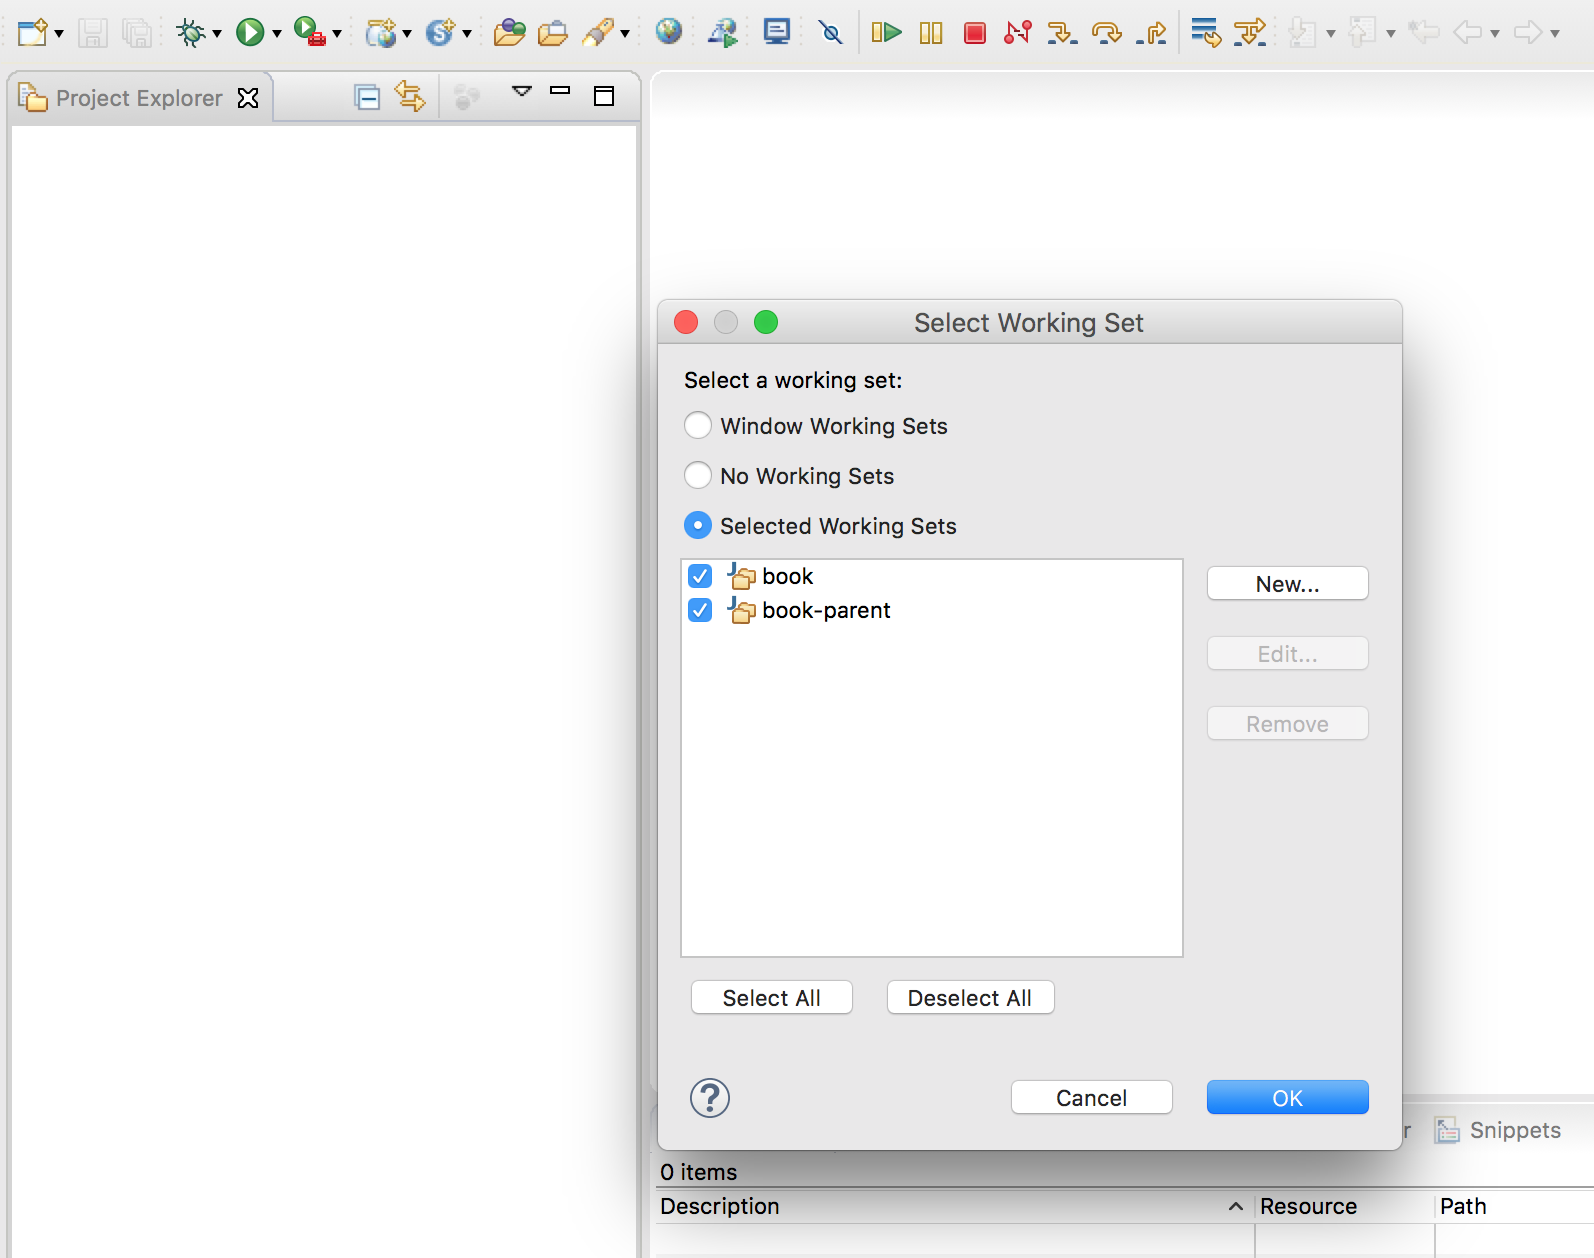The image size is (1594, 1258).
Task: Switch to the Snippets tab
Action: 1498,1130
